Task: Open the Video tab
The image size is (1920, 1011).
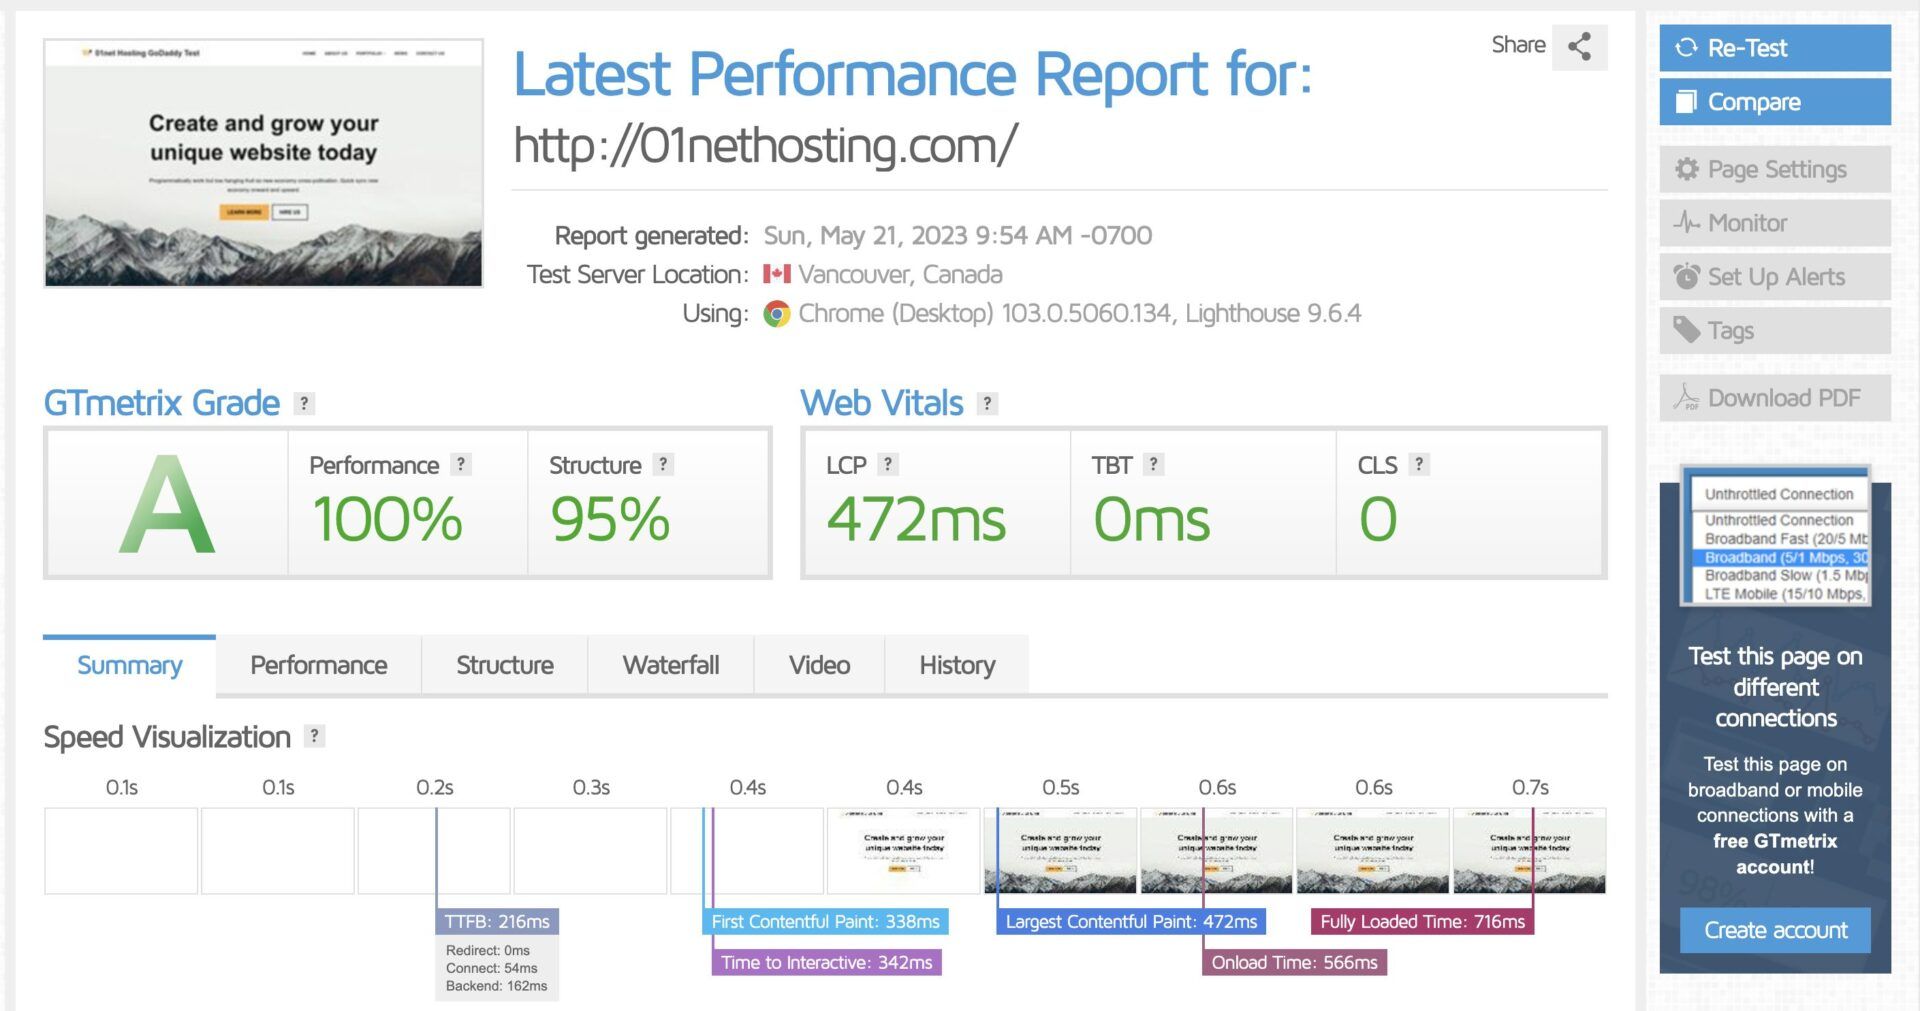Action: click(x=819, y=665)
